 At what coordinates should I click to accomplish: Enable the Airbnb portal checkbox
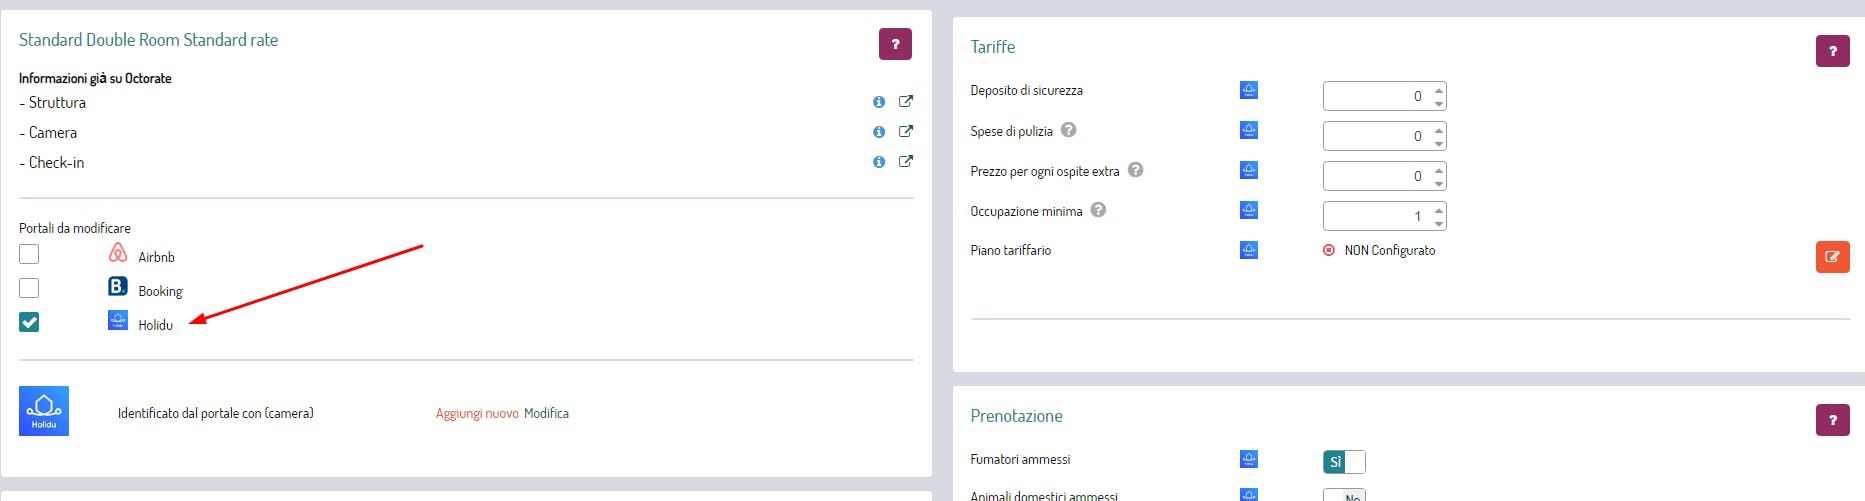pyautogui.click(x=29, y=254)
